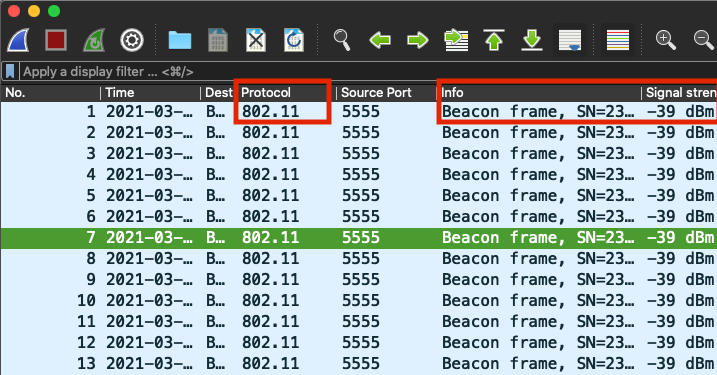The image size is (717, 375).
Task: Select packet number 11 row
Action: 358,322
